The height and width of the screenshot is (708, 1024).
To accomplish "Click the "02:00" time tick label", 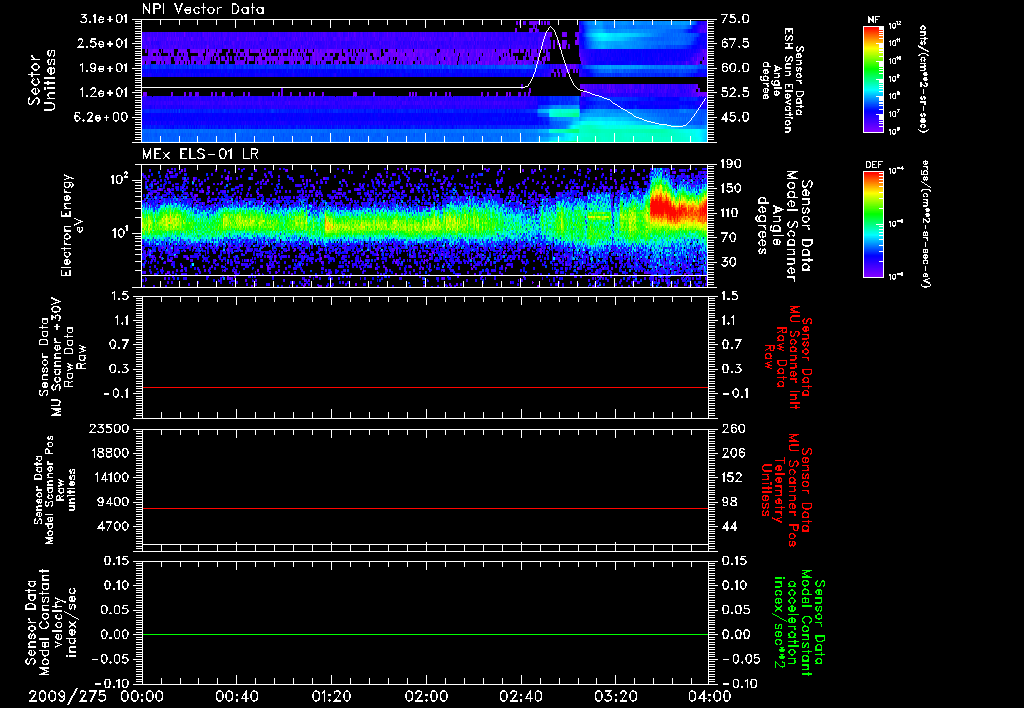I will pos(426,696).
